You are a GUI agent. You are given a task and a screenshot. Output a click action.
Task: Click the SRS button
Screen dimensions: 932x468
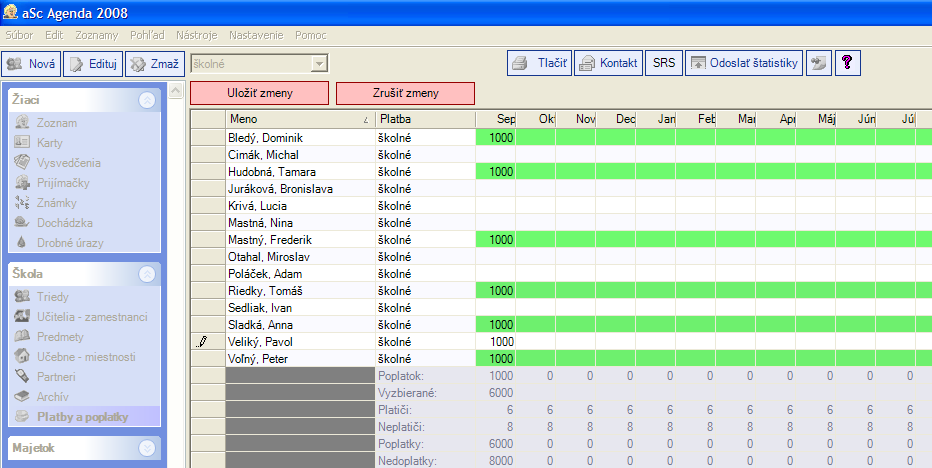tap(664, 63)
